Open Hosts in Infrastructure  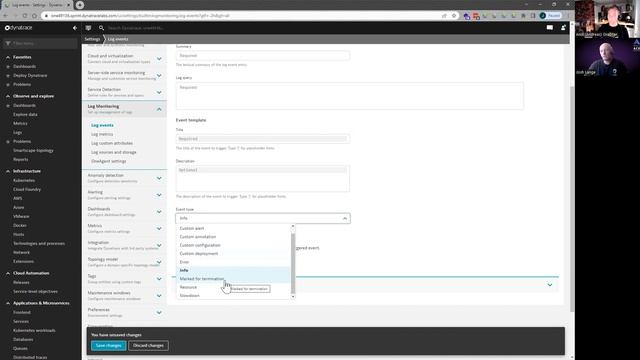pyautogui.click(x=19, y=235)
